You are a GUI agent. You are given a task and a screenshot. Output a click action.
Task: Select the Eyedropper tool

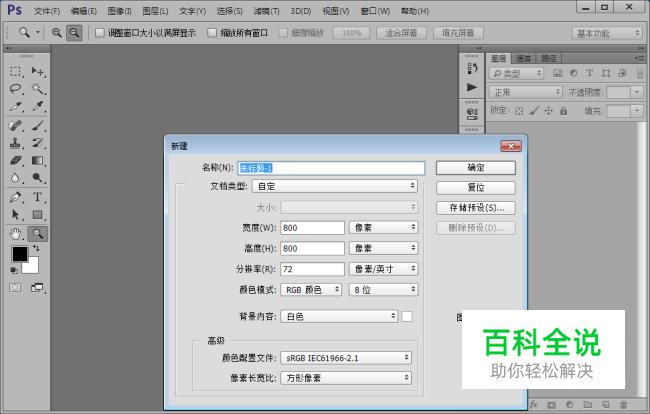click(x=38, y=107)
